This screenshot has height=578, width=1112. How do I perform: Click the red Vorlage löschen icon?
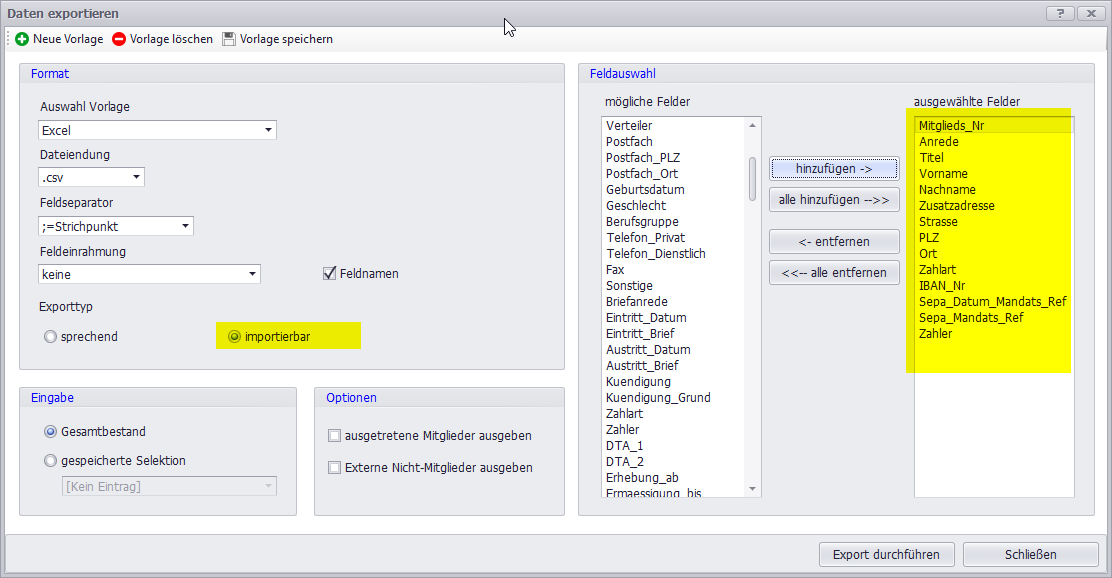coord(119,39)
